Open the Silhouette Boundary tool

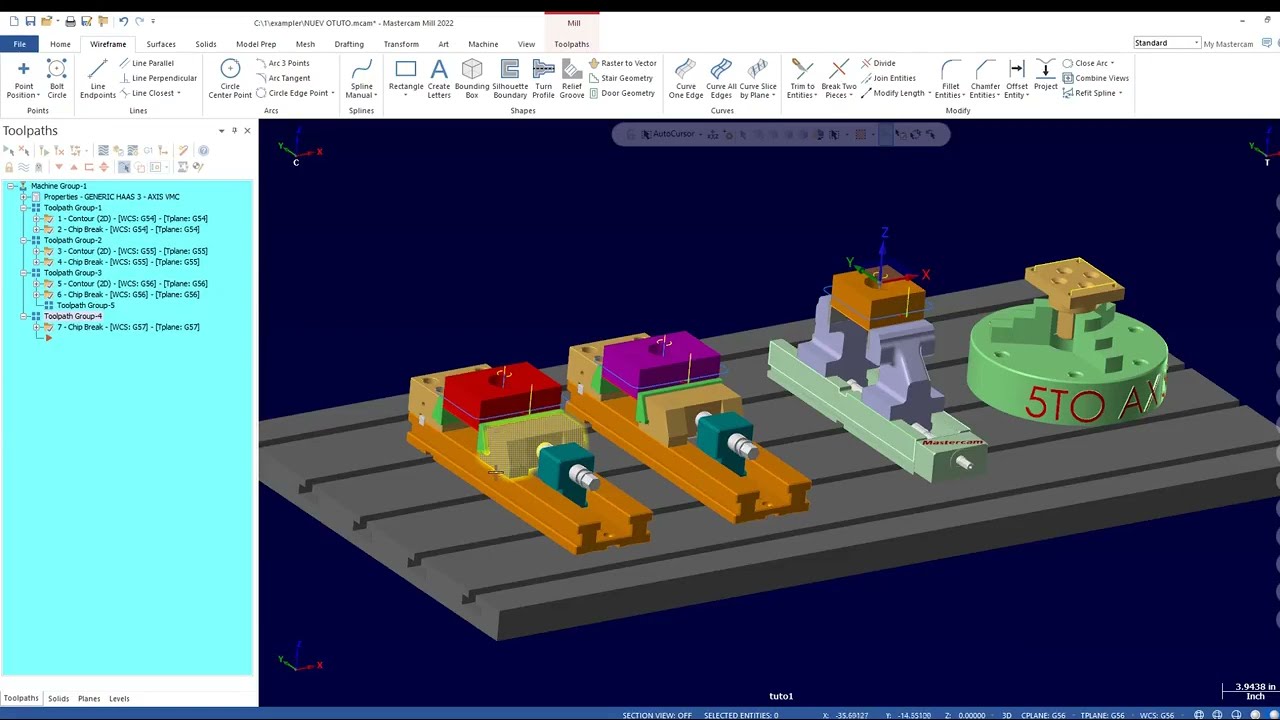click(510, 78)
